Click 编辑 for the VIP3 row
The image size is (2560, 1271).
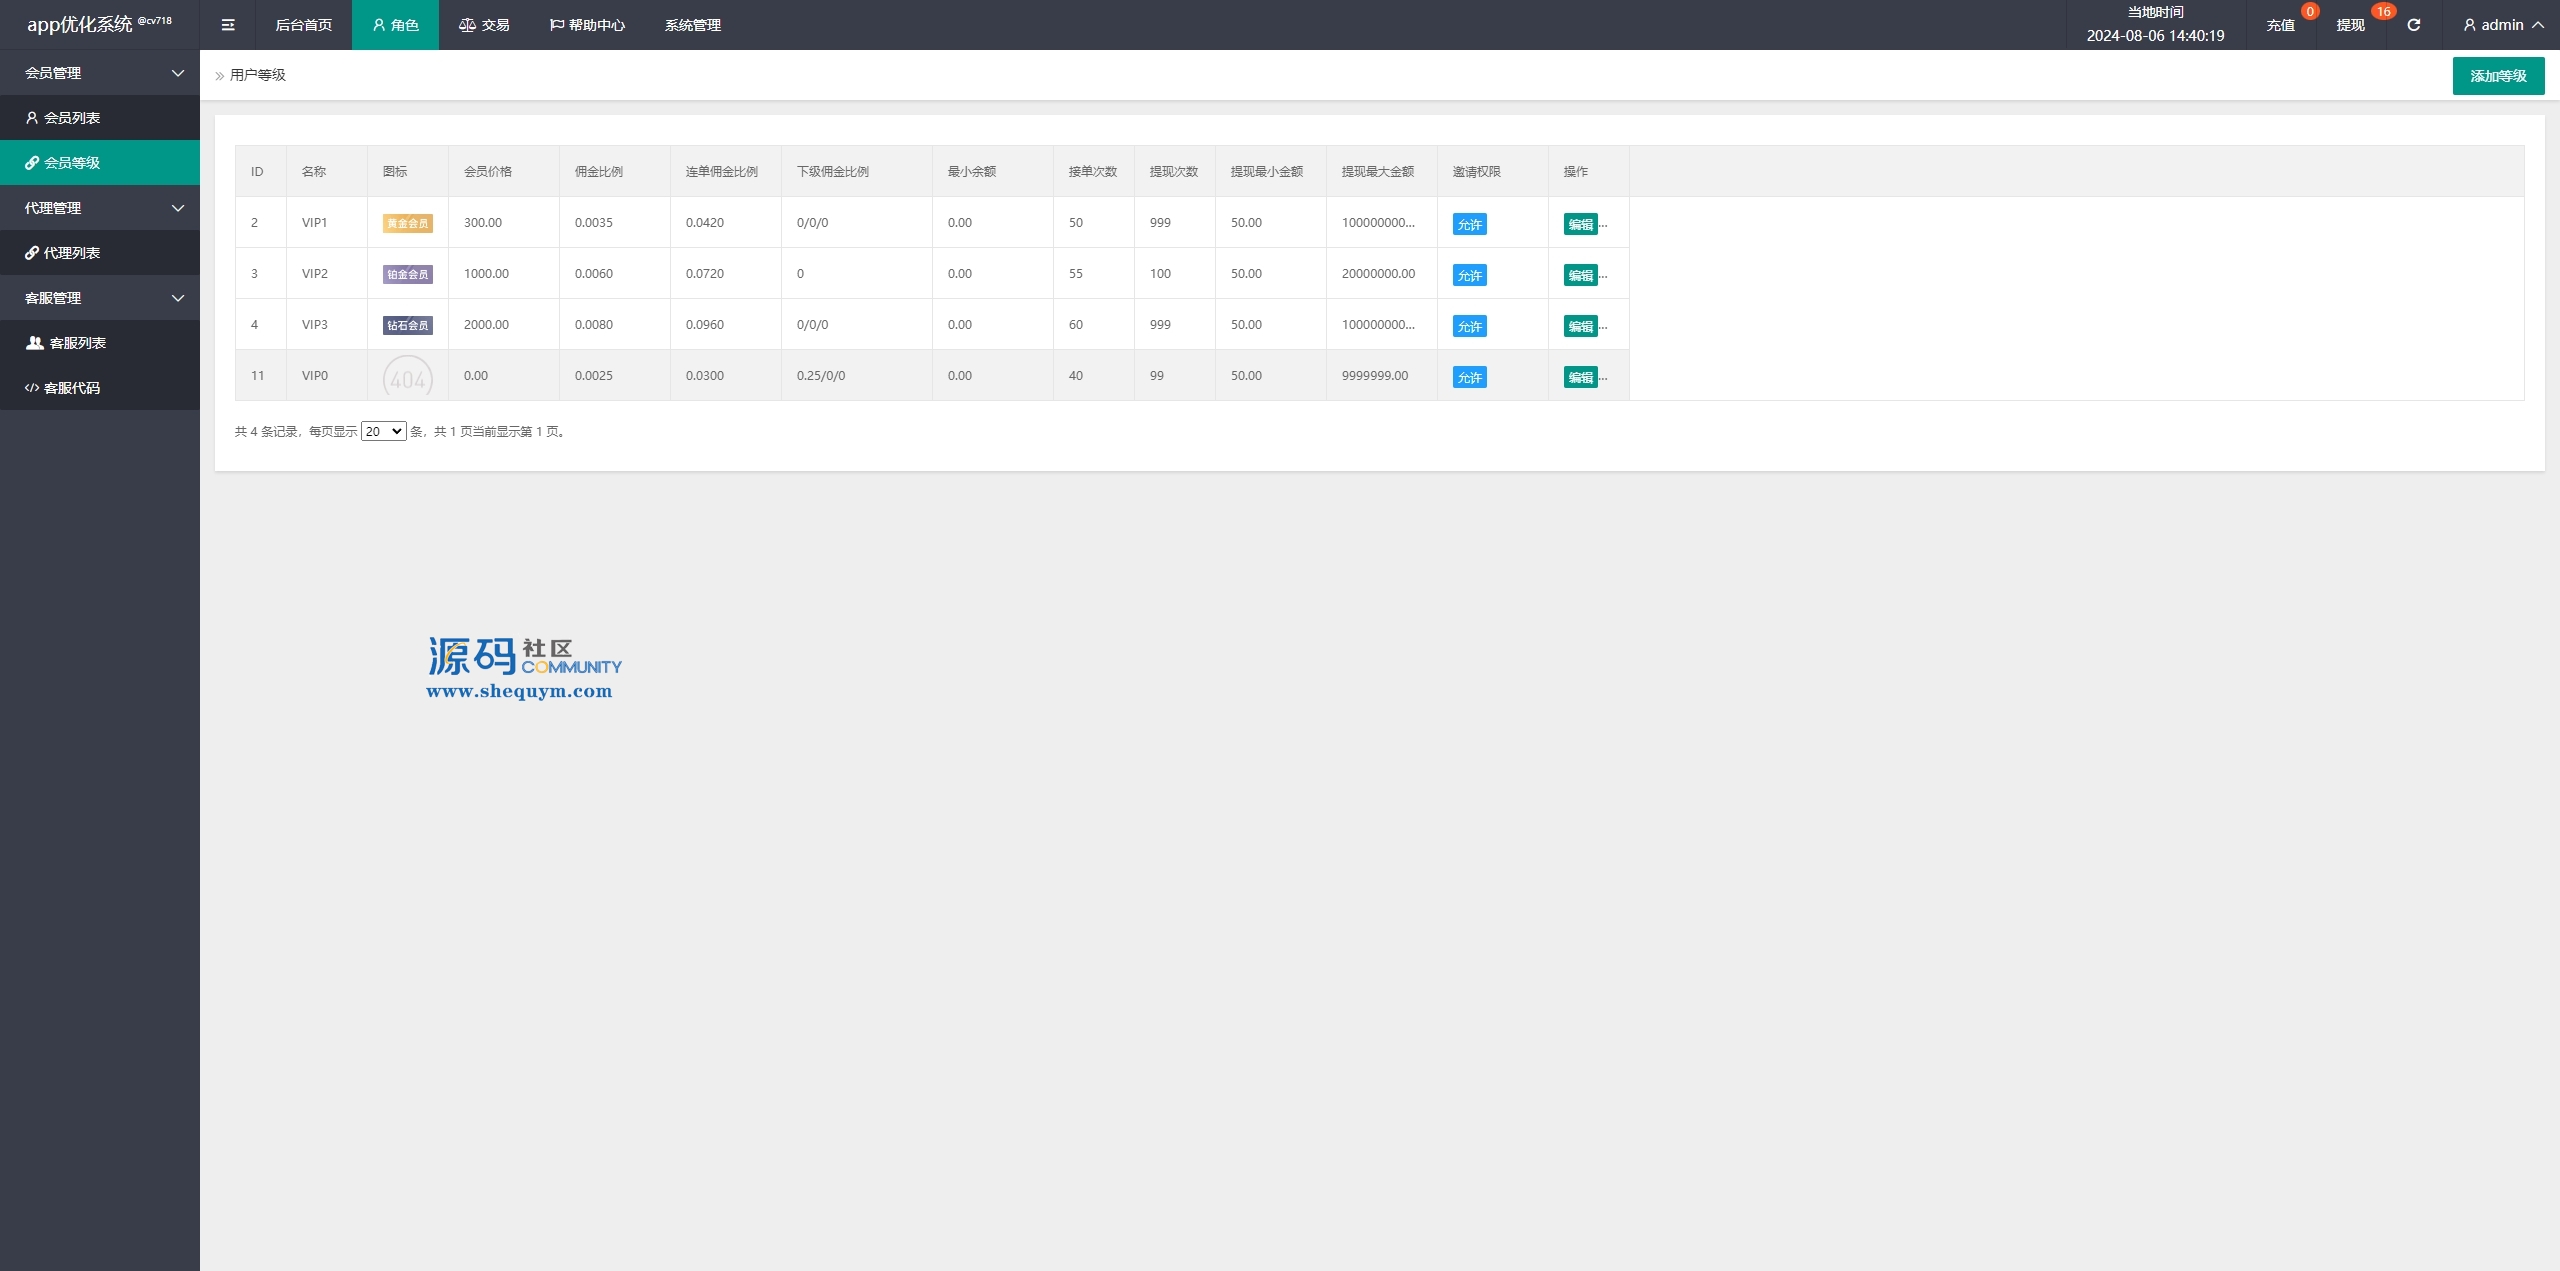1580,326
